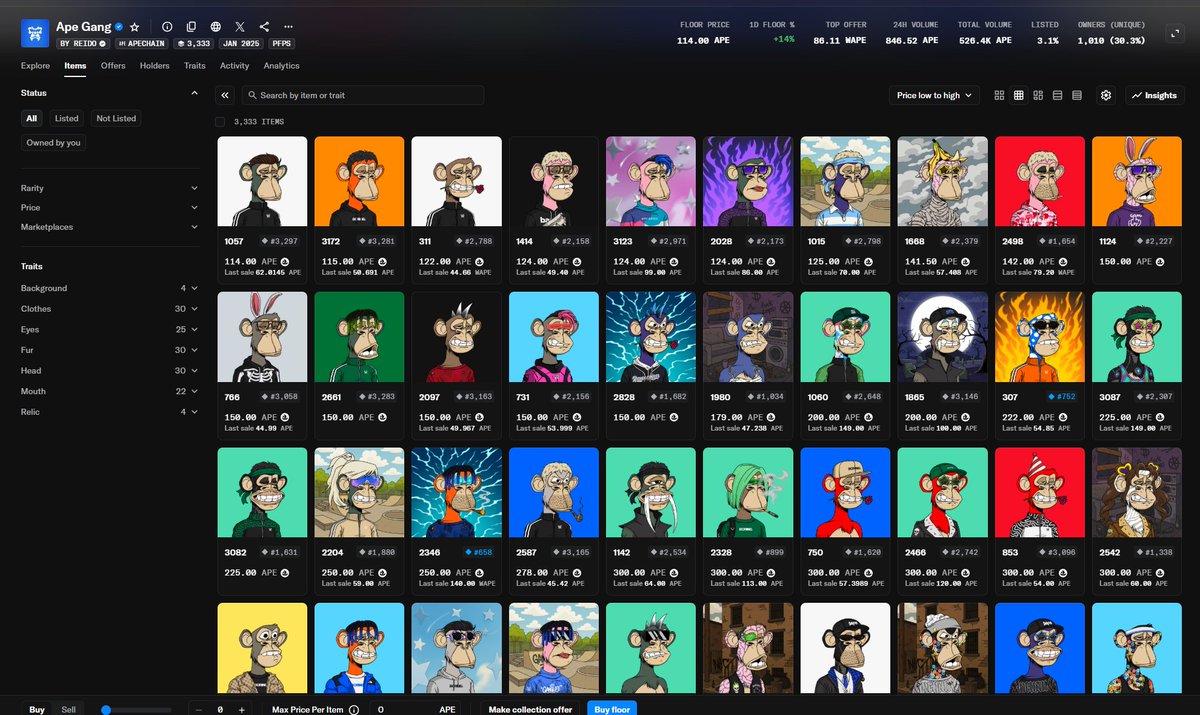This screenshot has height=715, width=1200.
Task: Open the collection website globe icon
Action: click(x=216, y=27)
